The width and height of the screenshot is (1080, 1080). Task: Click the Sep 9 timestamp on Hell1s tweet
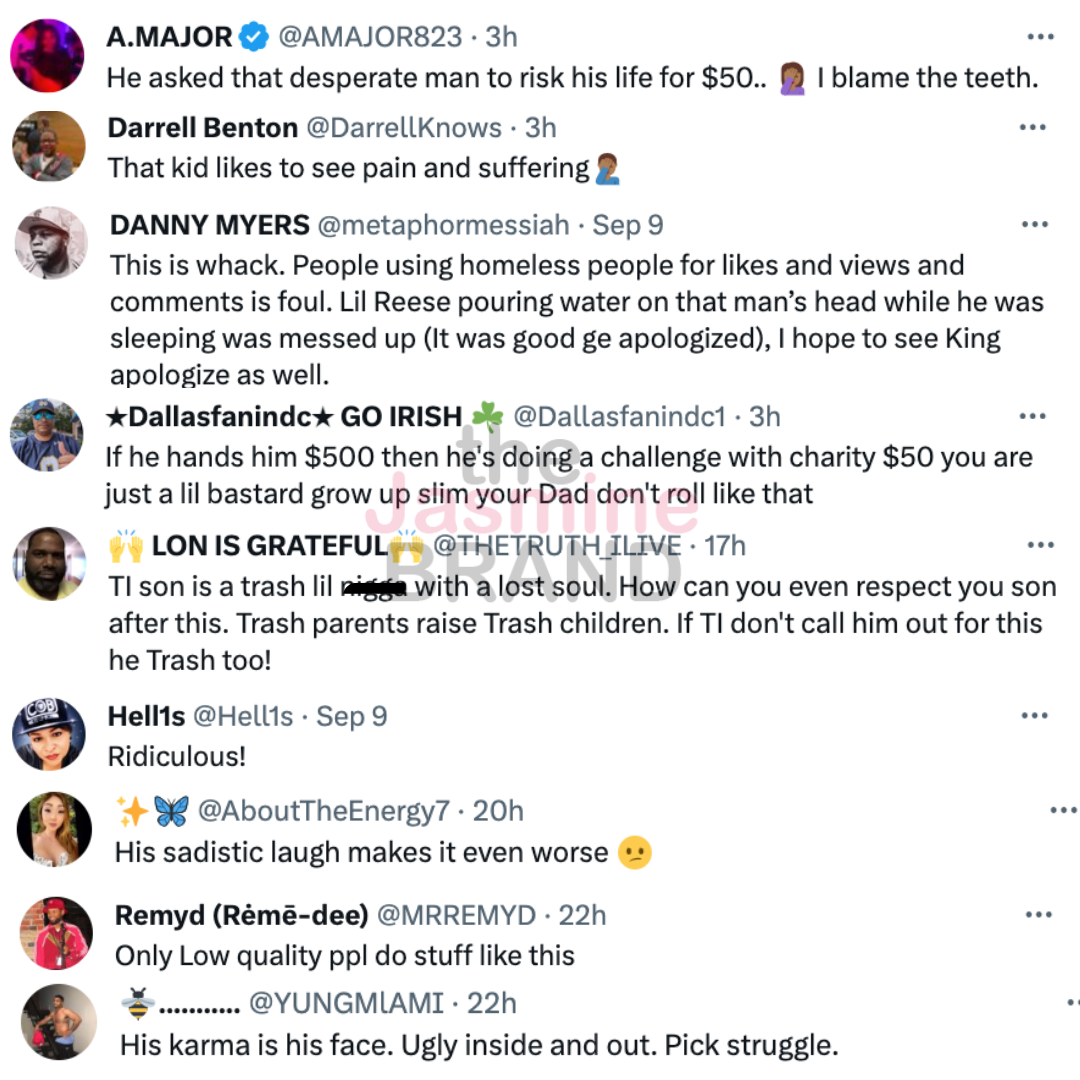click(x=351, y=716)
